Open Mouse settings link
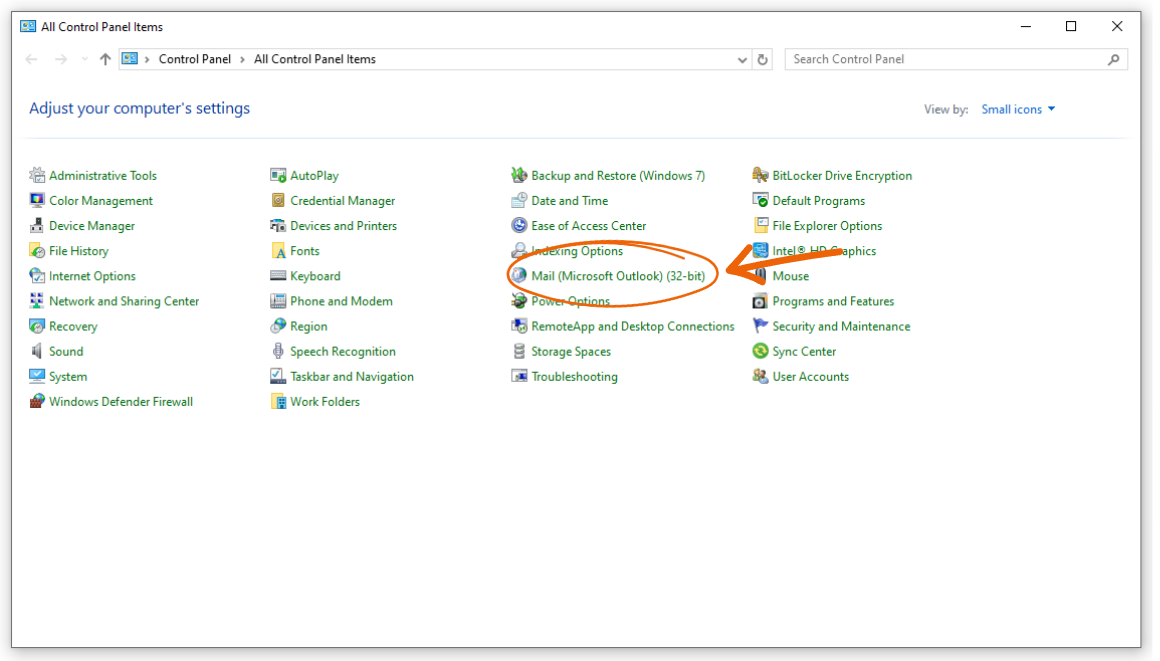The height and width of the screenshot is (661, 1160). (x=791, y=276)
